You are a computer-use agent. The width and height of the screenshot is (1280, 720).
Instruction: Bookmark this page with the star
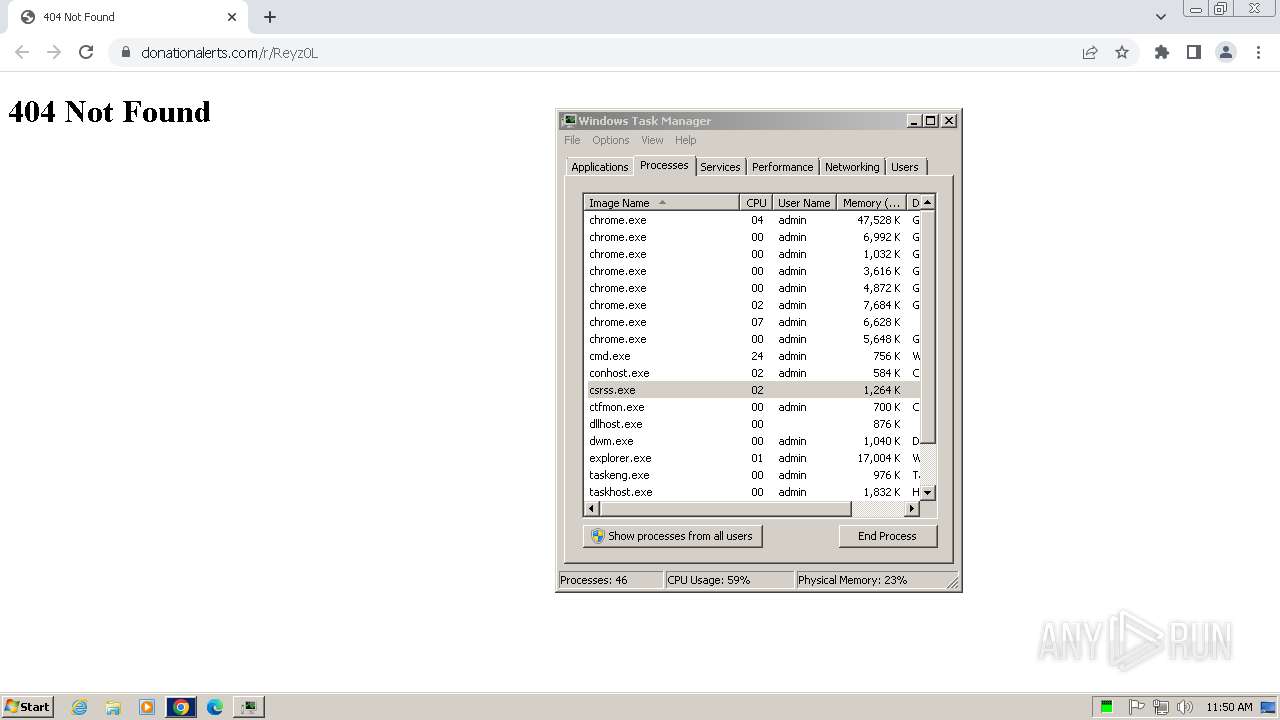1122,52
